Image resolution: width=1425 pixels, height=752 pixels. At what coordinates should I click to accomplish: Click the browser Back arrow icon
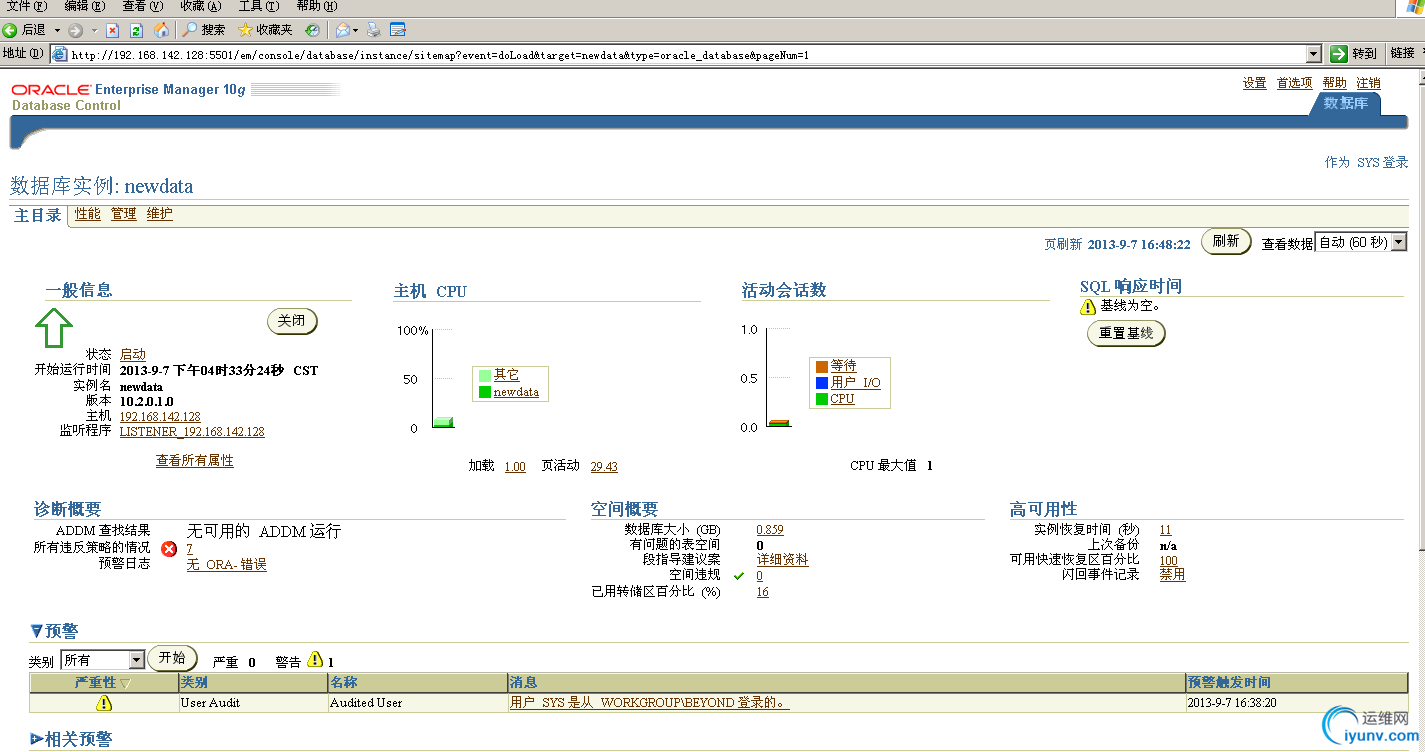coord(10,30)
